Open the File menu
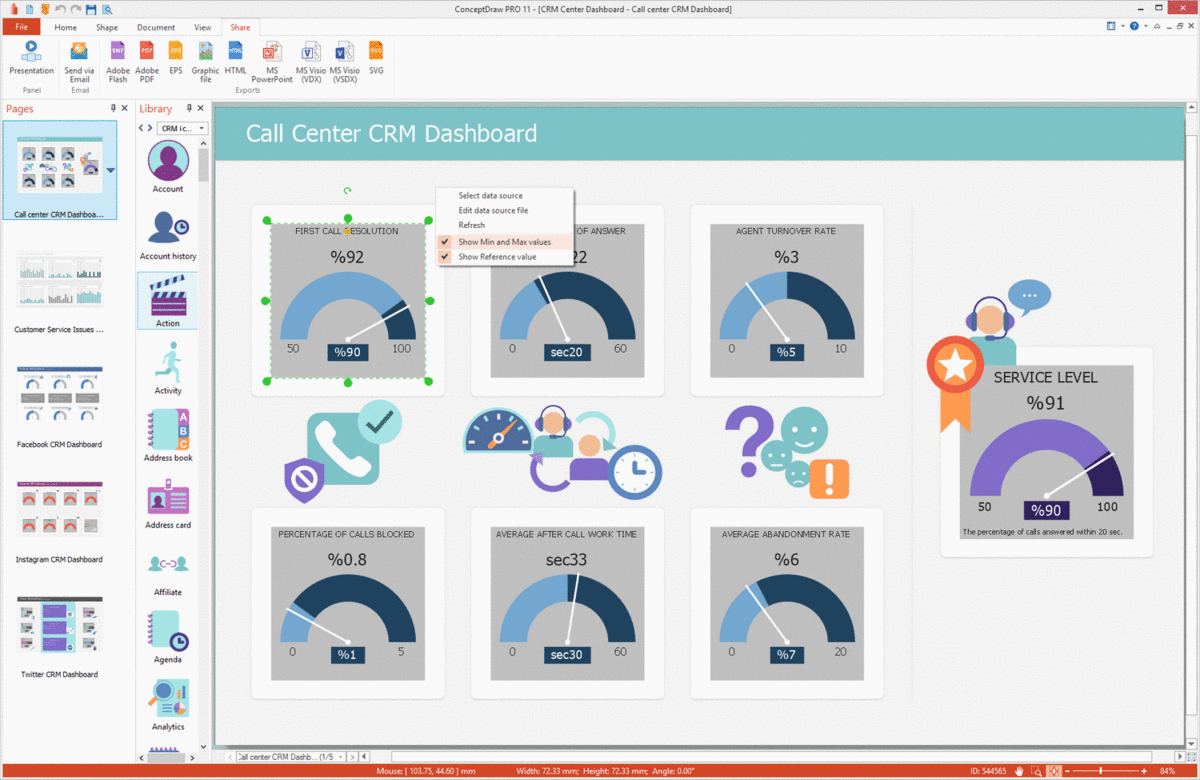The height and width of the screenshot is (780, 1200). 21,27
